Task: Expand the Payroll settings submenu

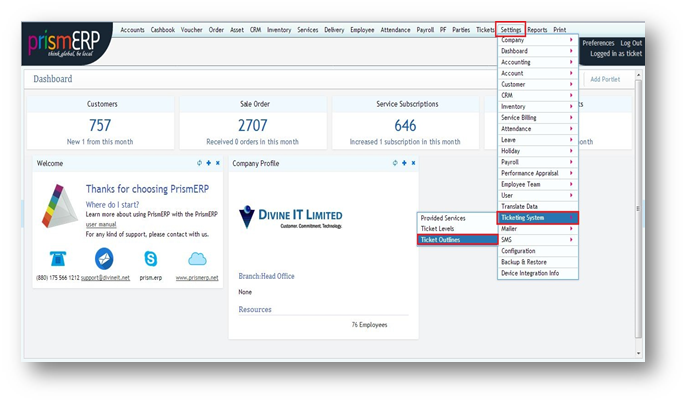Action: (x=538, y=162)
